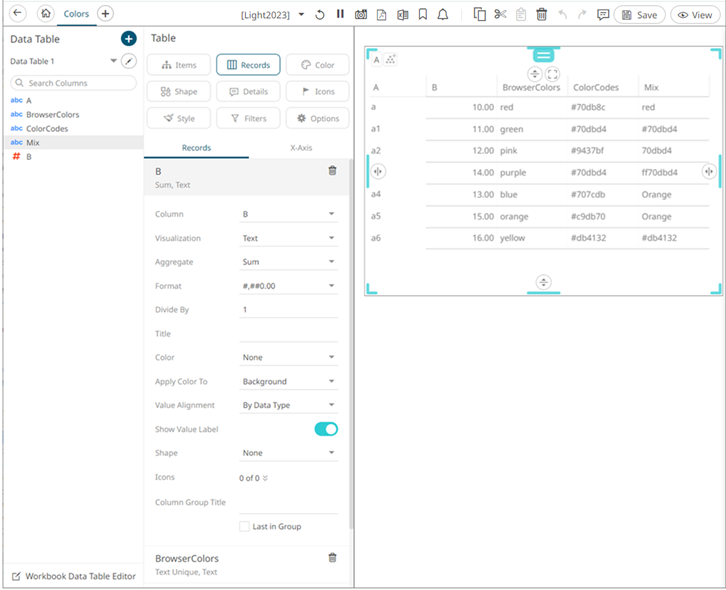Viewport: 726px width, 590px height.
Task: Check the Last in Group checkbox
Action: 244,526
